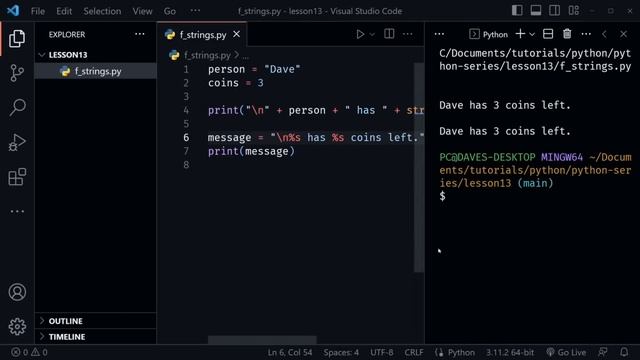The height and width of the screenshot is (360, 640).
Task: Toggle secondary side bar visibility
Action: click(554, 11)
